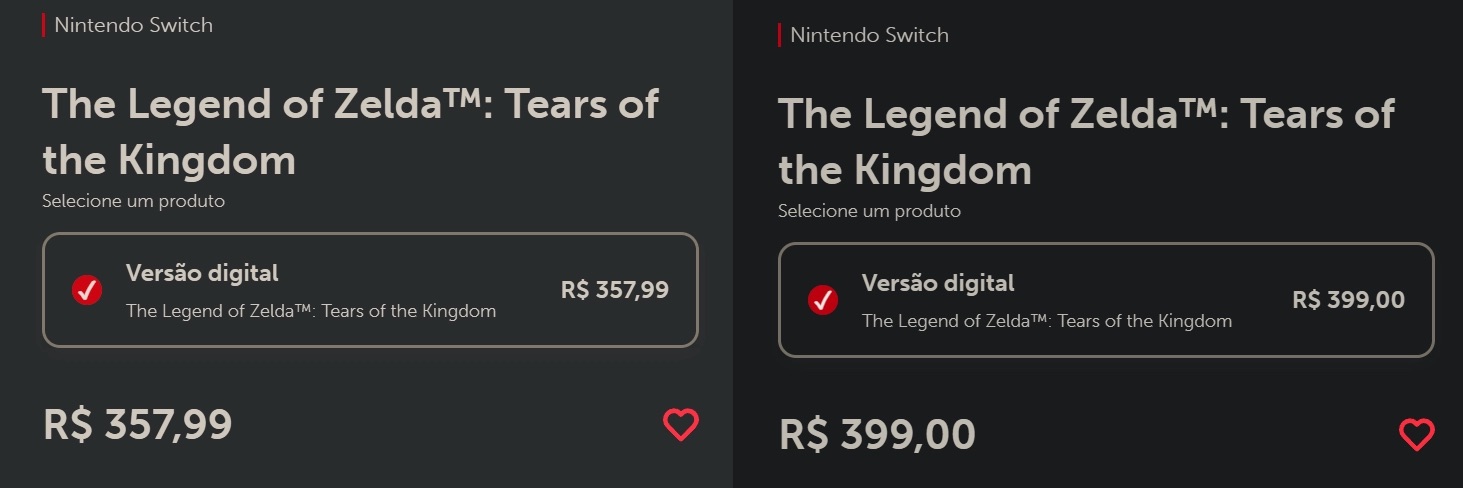Screen dimensions: 1463x488
Task: Open Nintendo Switch platform link above R$ 399,00 listing
Action: (869, 35)
